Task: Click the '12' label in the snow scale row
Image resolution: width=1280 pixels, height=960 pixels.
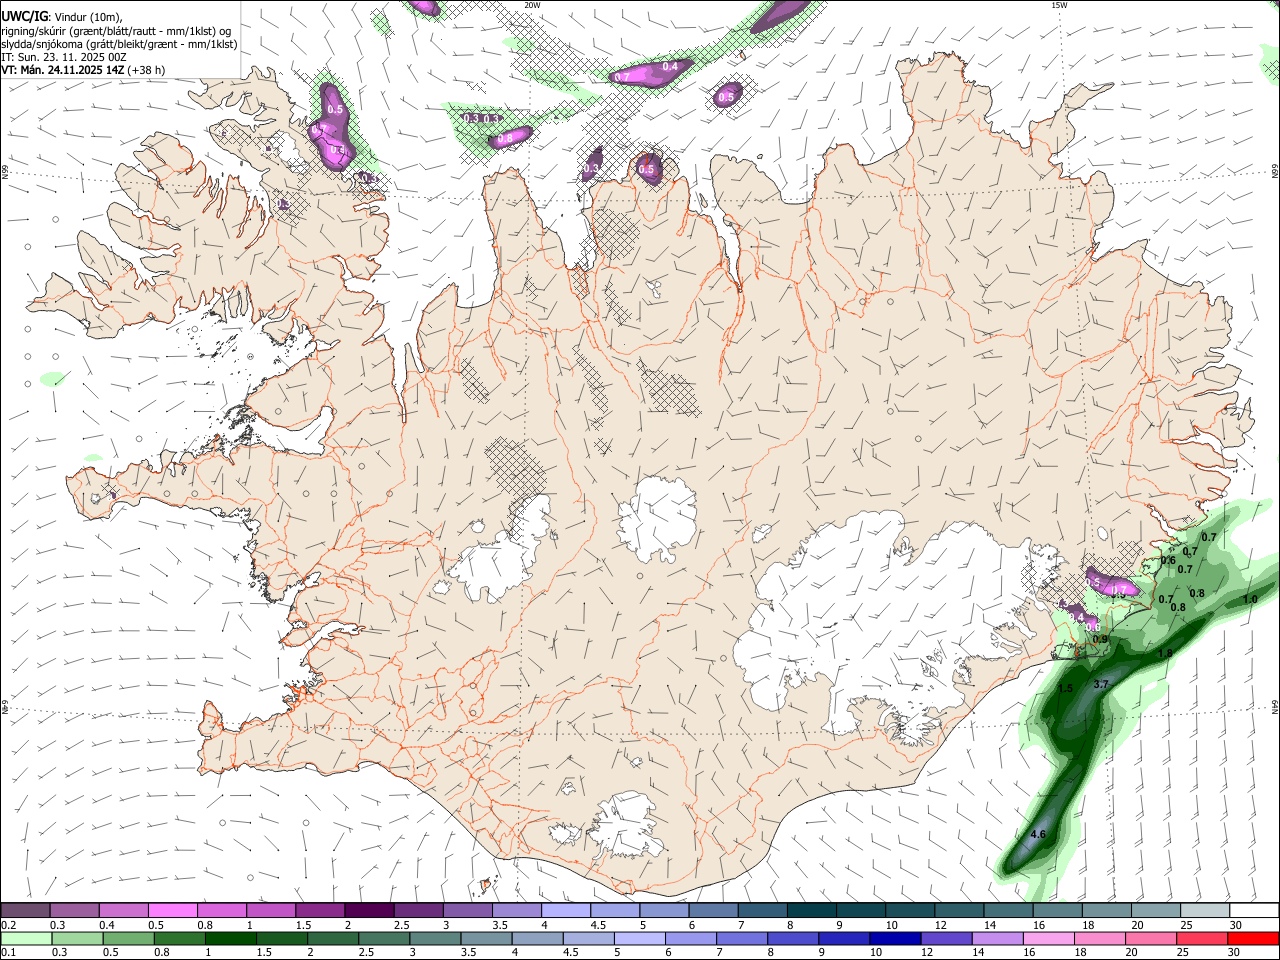Action: (x=938, y=925)
